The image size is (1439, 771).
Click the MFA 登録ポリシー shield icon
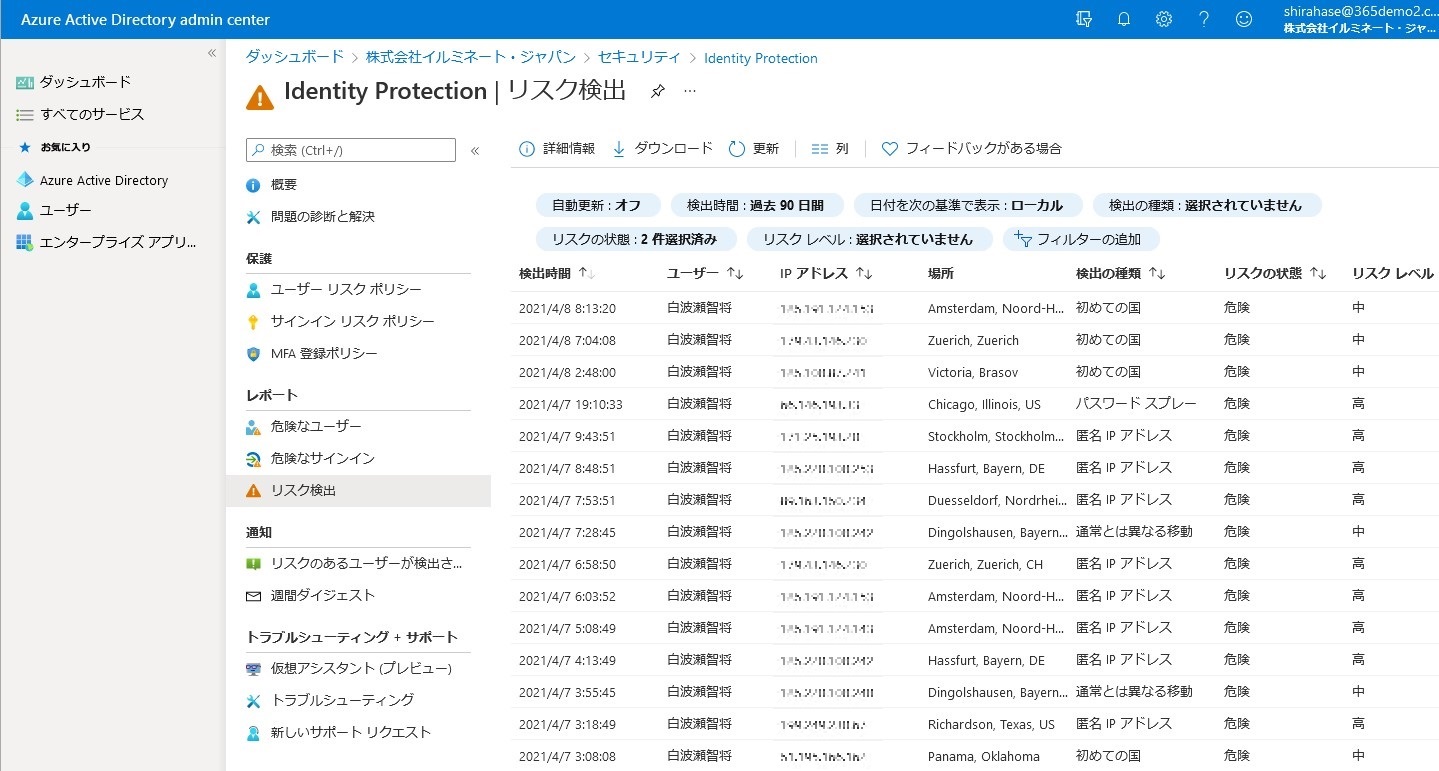coord(254,354)
